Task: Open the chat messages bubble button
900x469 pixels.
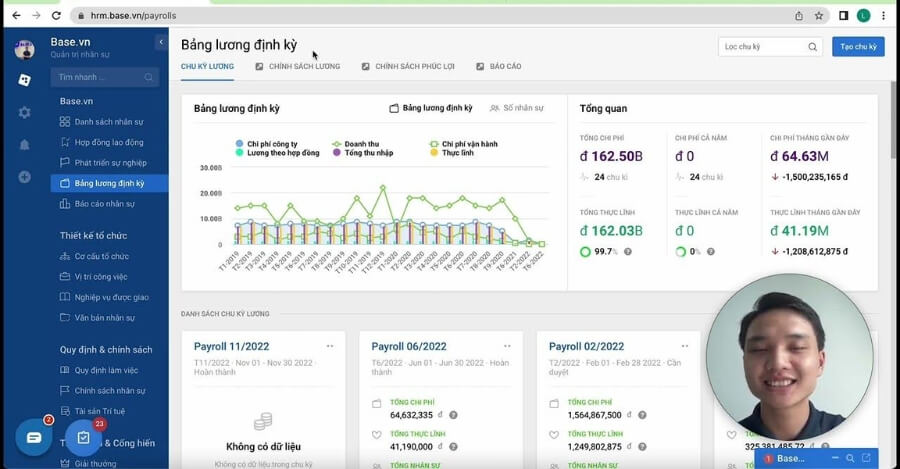Action: (33, 437)
